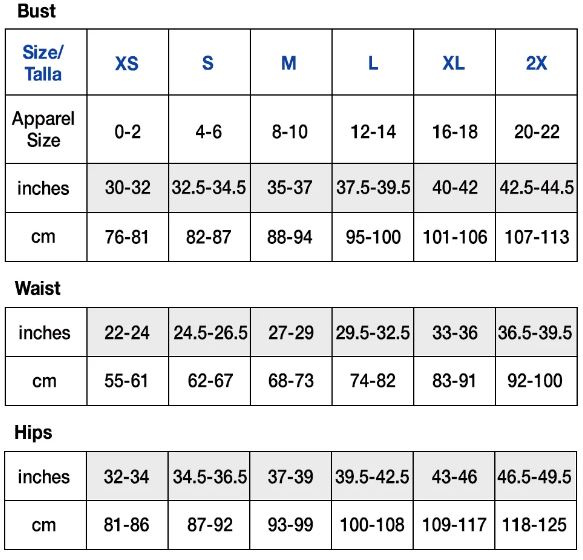Select waist cm 83-91 cell
The height and width of the screenshot is (560, 583).
454,381
